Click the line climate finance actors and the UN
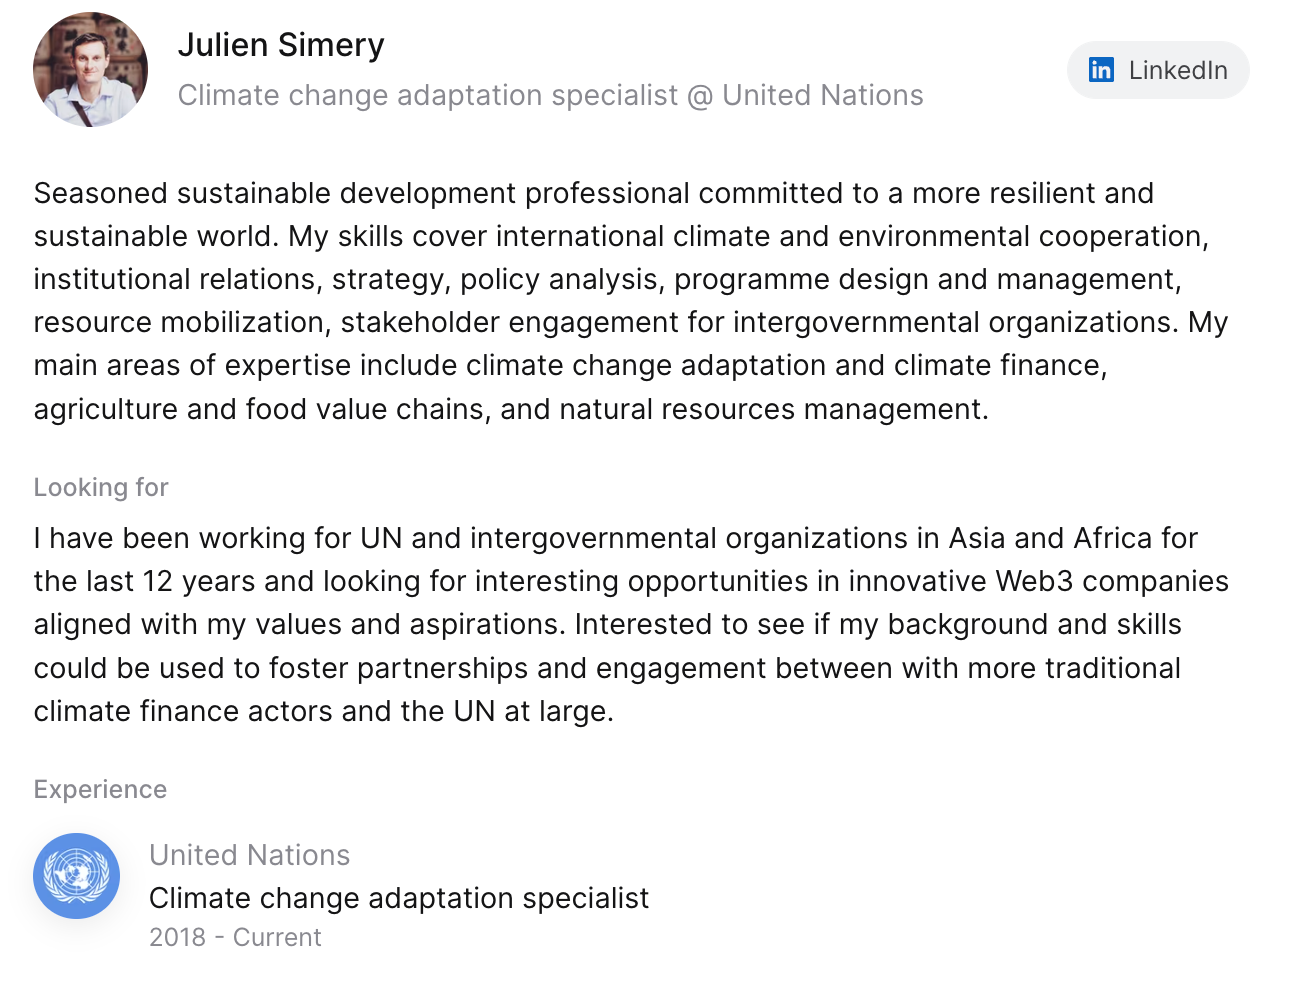 [322, 712]
